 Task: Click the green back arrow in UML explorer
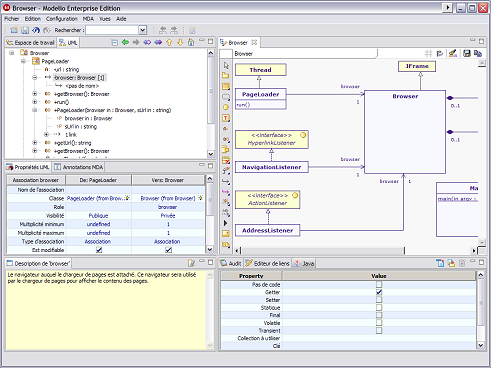click(x=125, y=42)
